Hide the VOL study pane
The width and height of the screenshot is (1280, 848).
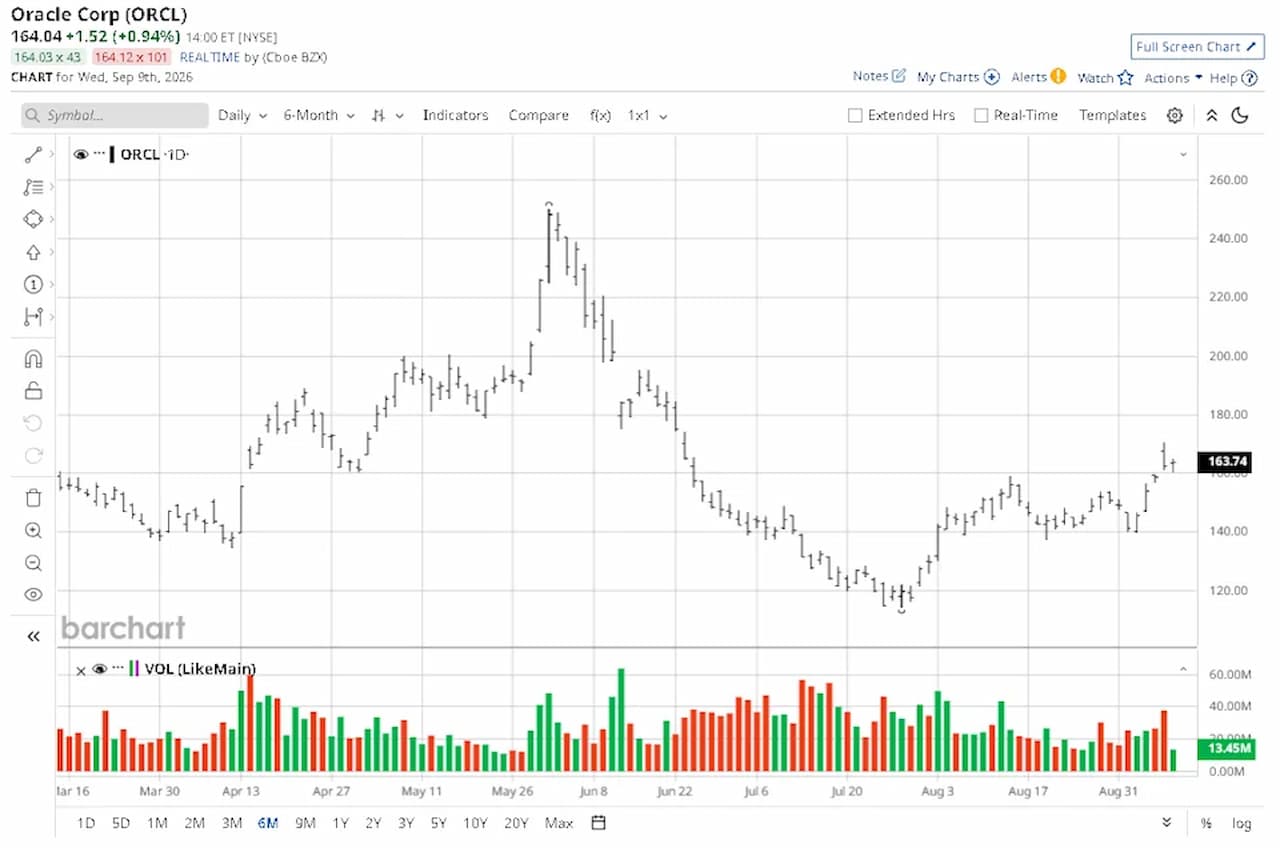(99, 669)
